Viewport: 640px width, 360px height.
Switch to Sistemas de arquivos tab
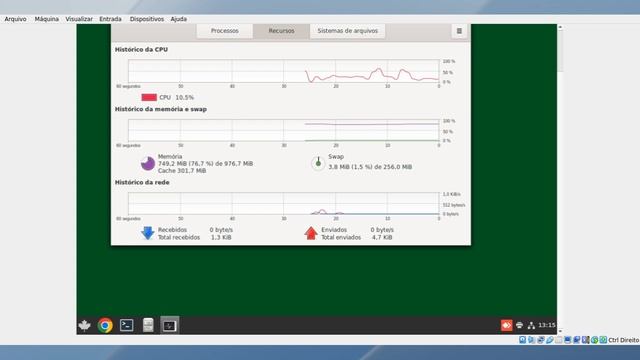(x=347, y=31)
